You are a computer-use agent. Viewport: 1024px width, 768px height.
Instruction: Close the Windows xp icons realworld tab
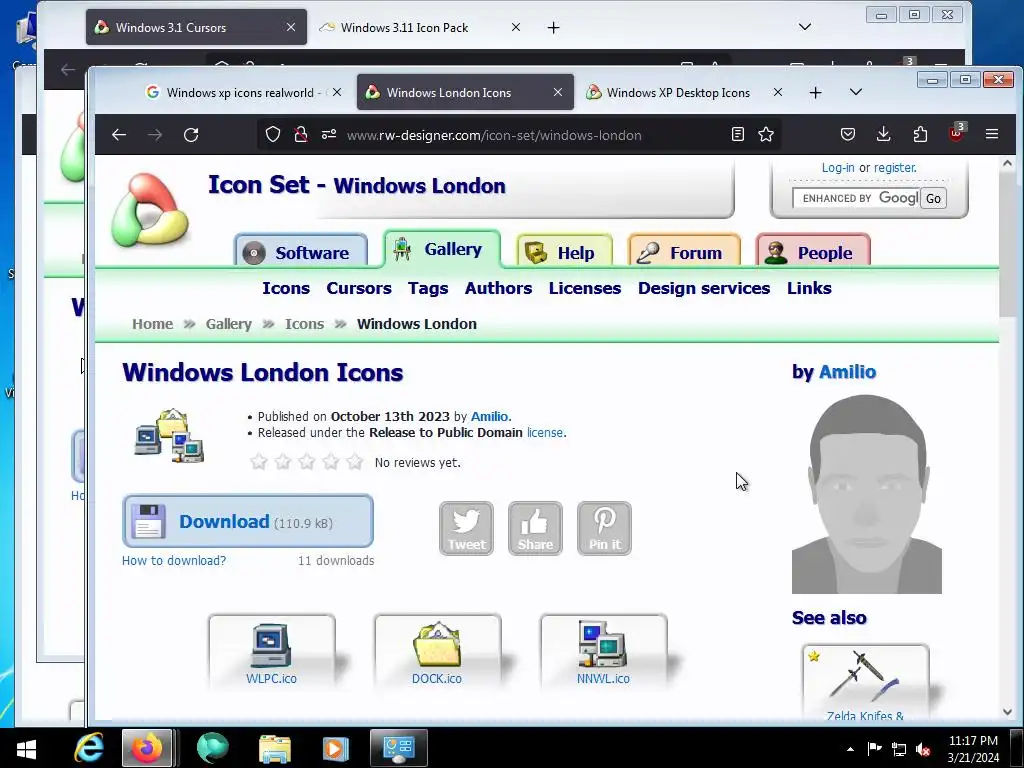pyautogui.click(x=337, y=92)
